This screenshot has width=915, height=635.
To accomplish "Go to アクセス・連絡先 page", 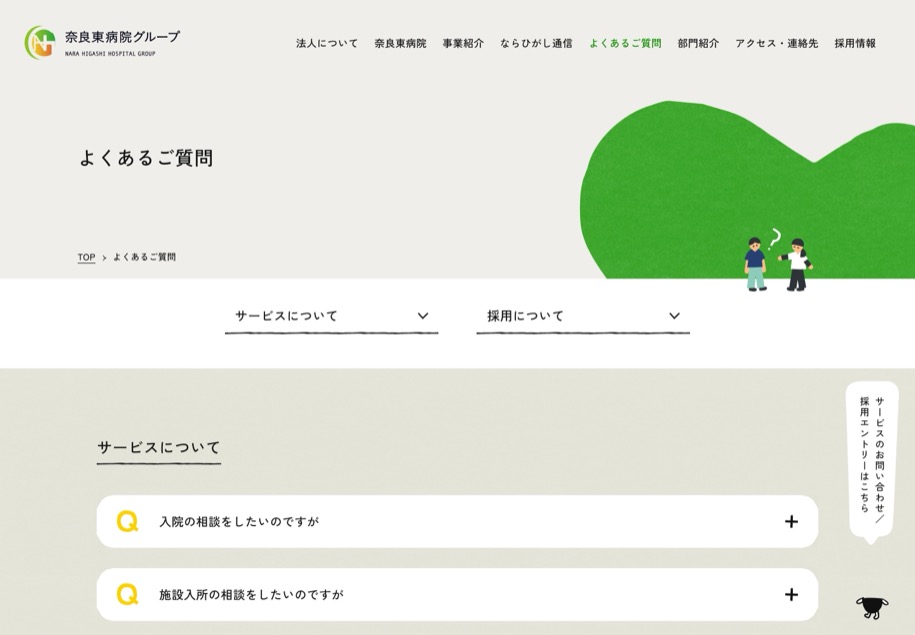I will (x=777, y=43).
